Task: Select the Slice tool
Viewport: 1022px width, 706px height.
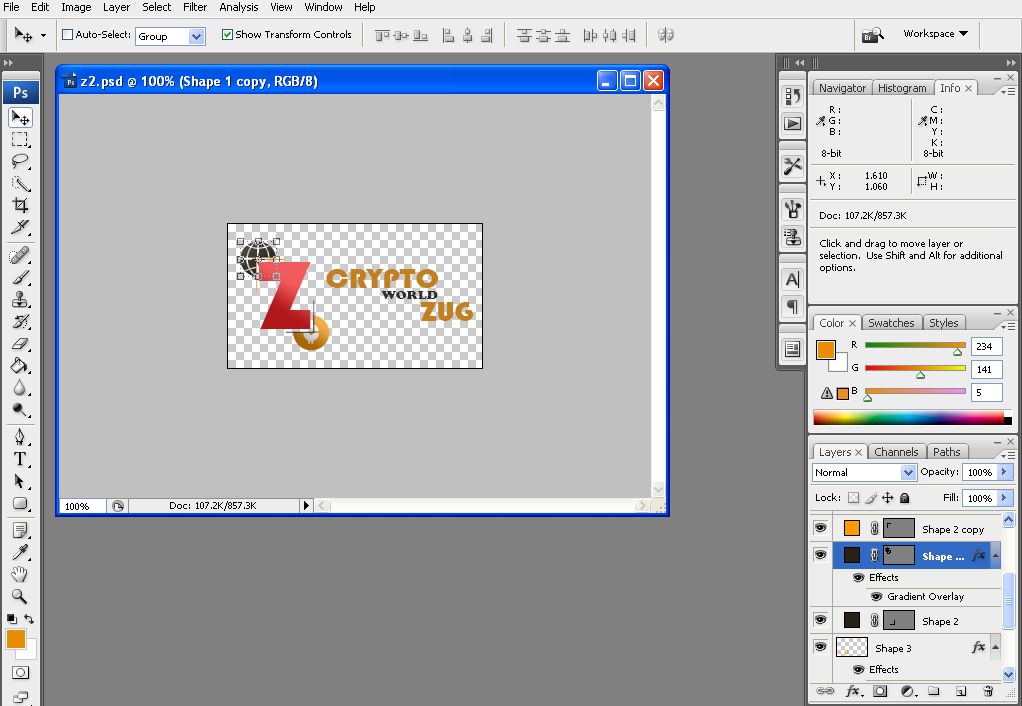Action: coord(20,227)
